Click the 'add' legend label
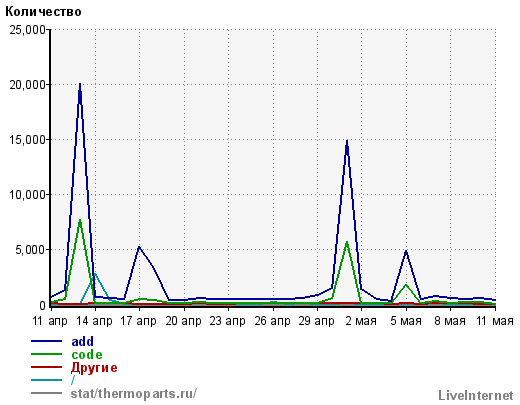The width and height of the screenshot is (520, 405). pos(82,341)
